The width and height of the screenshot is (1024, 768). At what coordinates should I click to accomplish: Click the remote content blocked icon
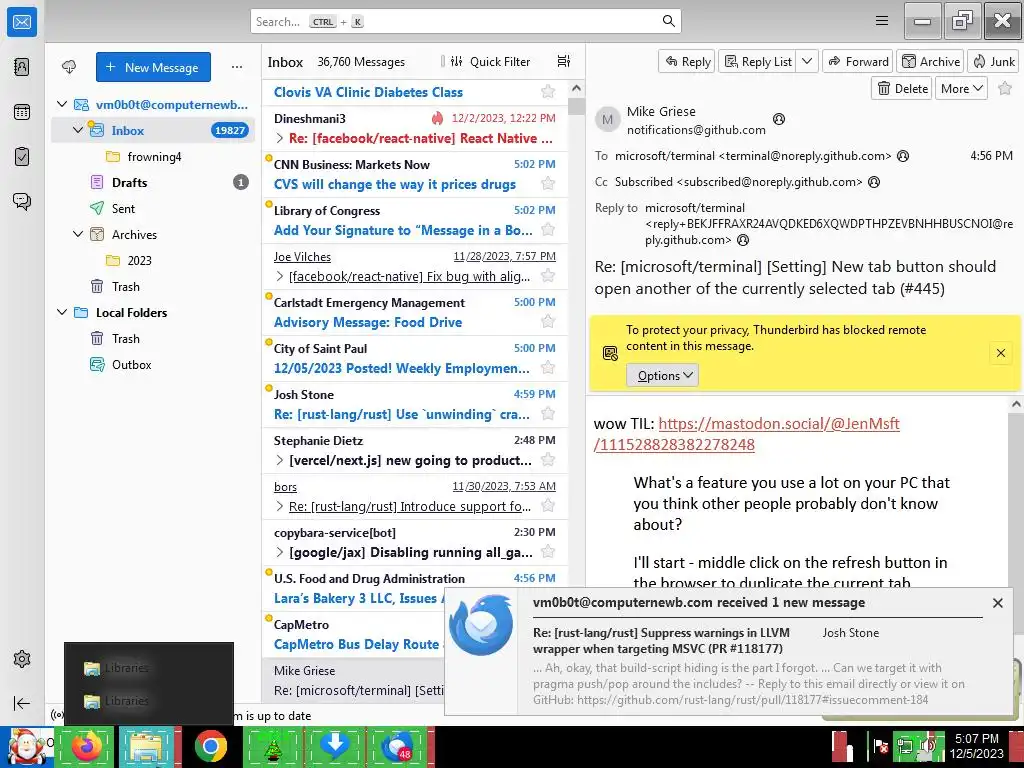pyautogui.click(x=610, y=353)
